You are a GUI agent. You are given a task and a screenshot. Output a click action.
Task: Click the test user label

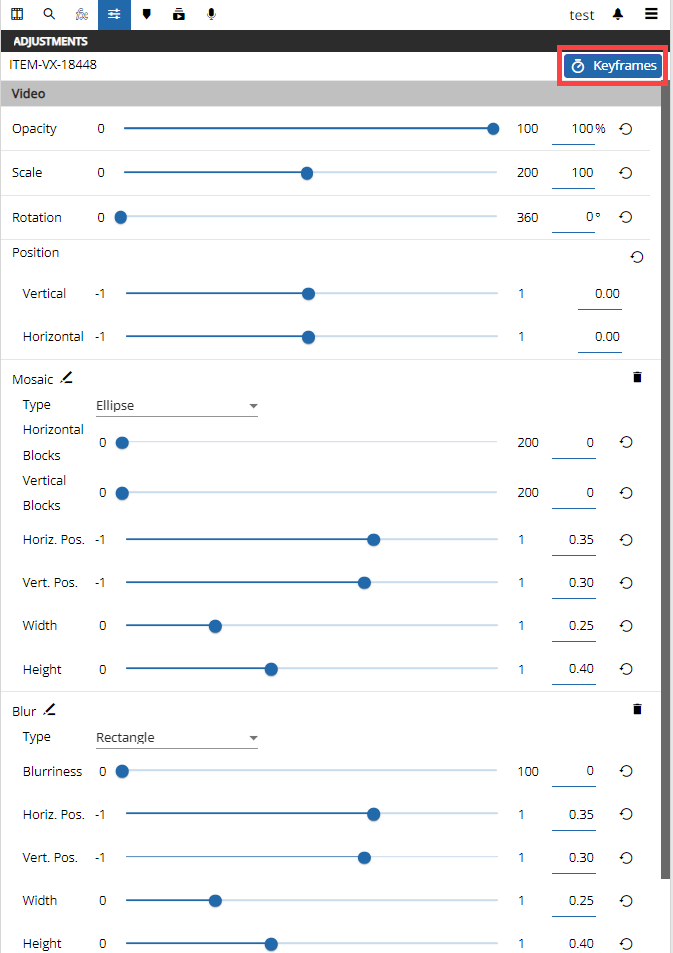(x=582, y=15)
